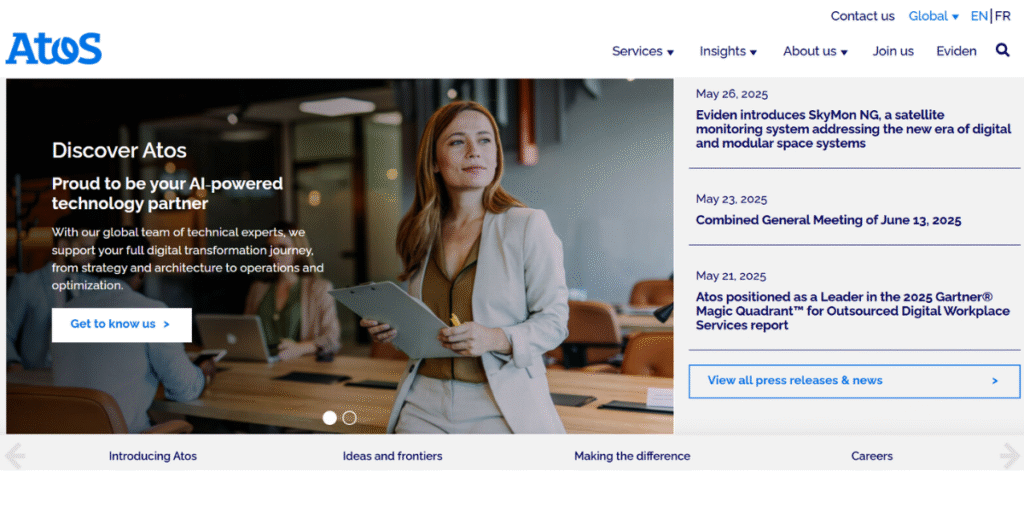1024x512 pixels.
Task: Open Eviden SkyMon NG press release
Action: 853,129
